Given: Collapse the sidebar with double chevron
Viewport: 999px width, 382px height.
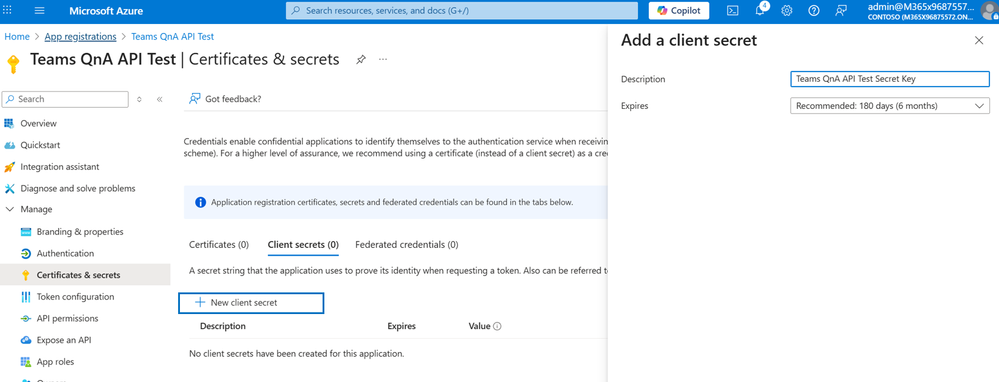Looking at the screenshot, I should 159,99.
